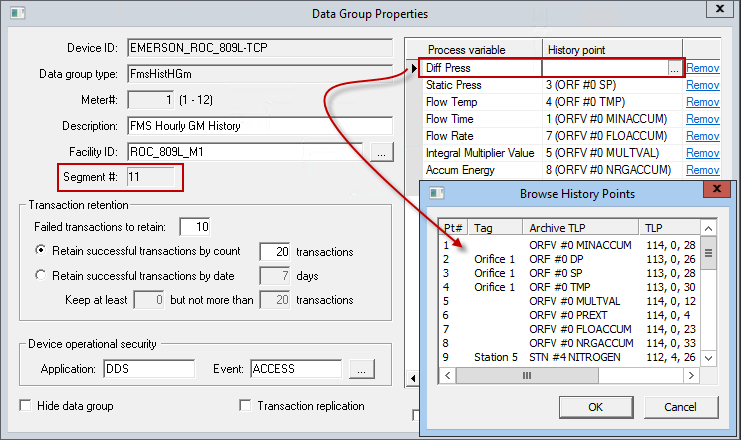Open the Event browse button

pos(362,369)
